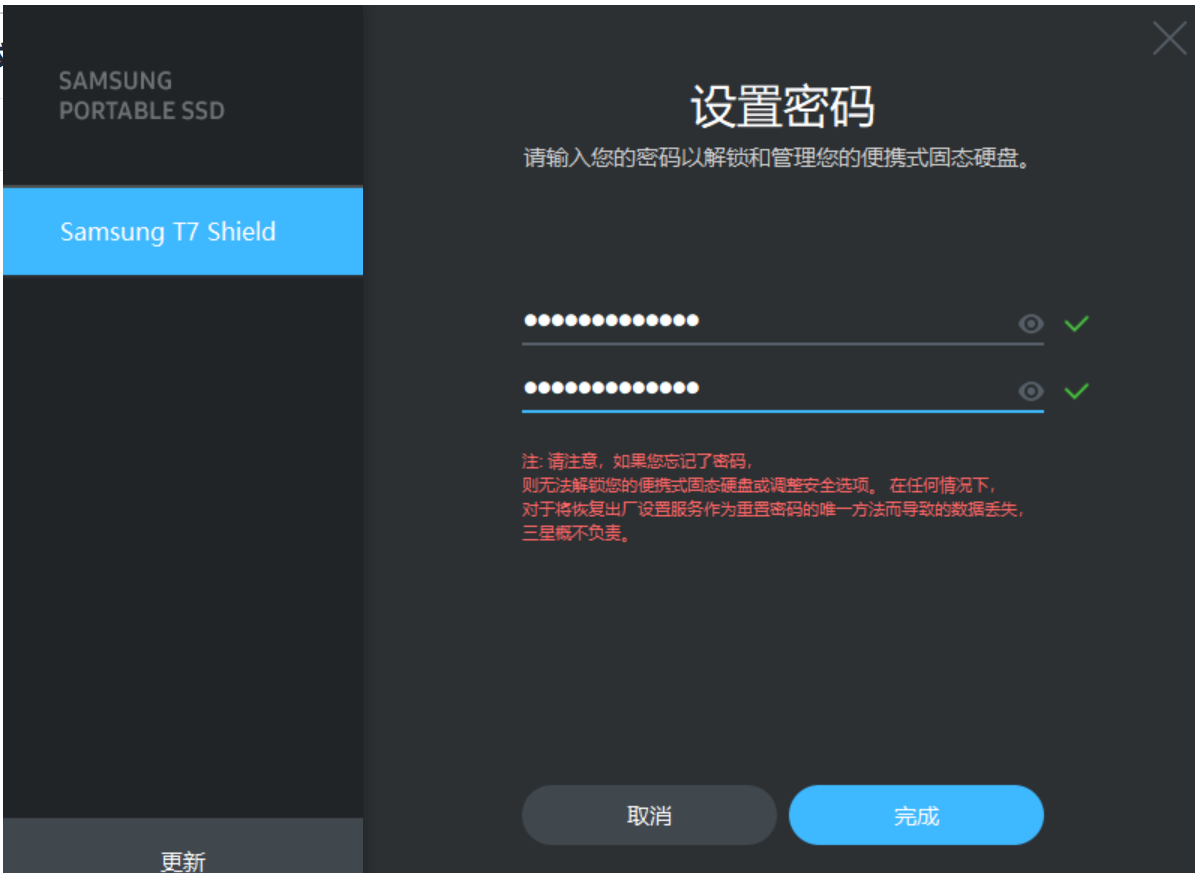
Task: Select the Samsung T7 Shield device tab
Action: (183, 232)
